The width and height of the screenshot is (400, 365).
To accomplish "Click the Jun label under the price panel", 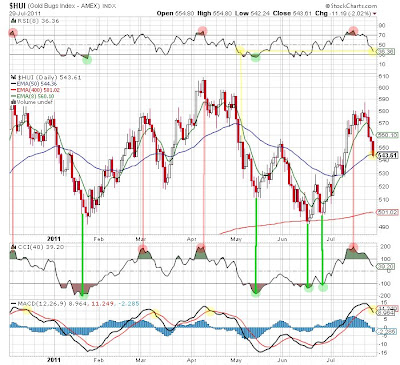I will click(x=282, y=239).
